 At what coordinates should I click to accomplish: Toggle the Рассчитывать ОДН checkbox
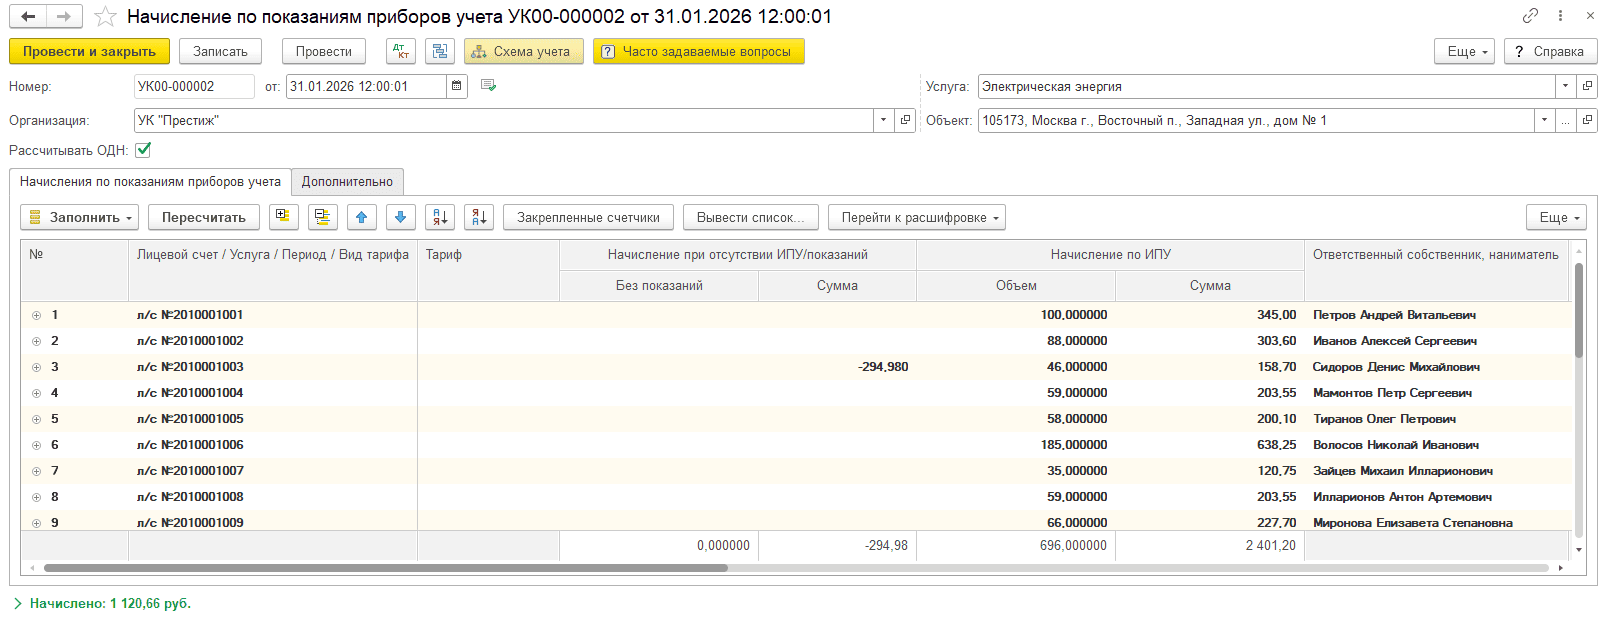(x=143, y=150)
